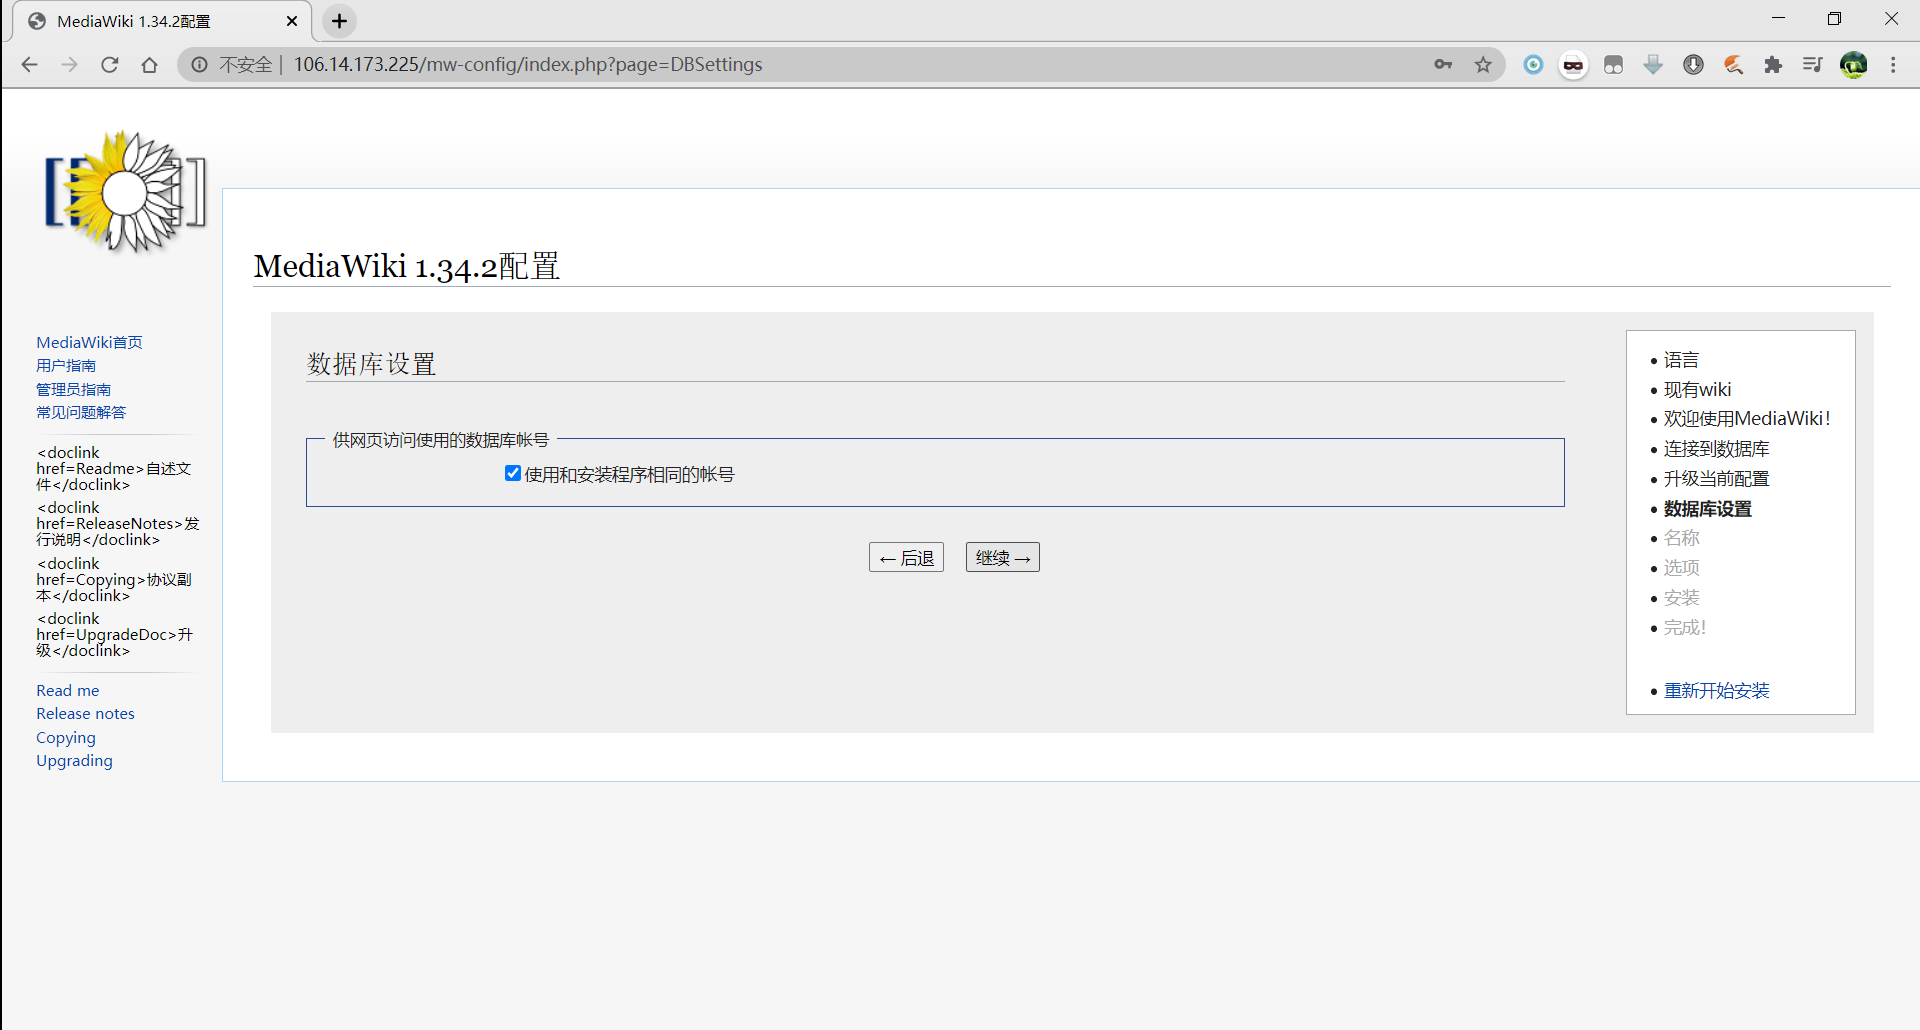This screenshot has height=1030, width=1920.
Task: Click the 现有wiki step
Action: pyautogui.click(x=1697, y=390)
